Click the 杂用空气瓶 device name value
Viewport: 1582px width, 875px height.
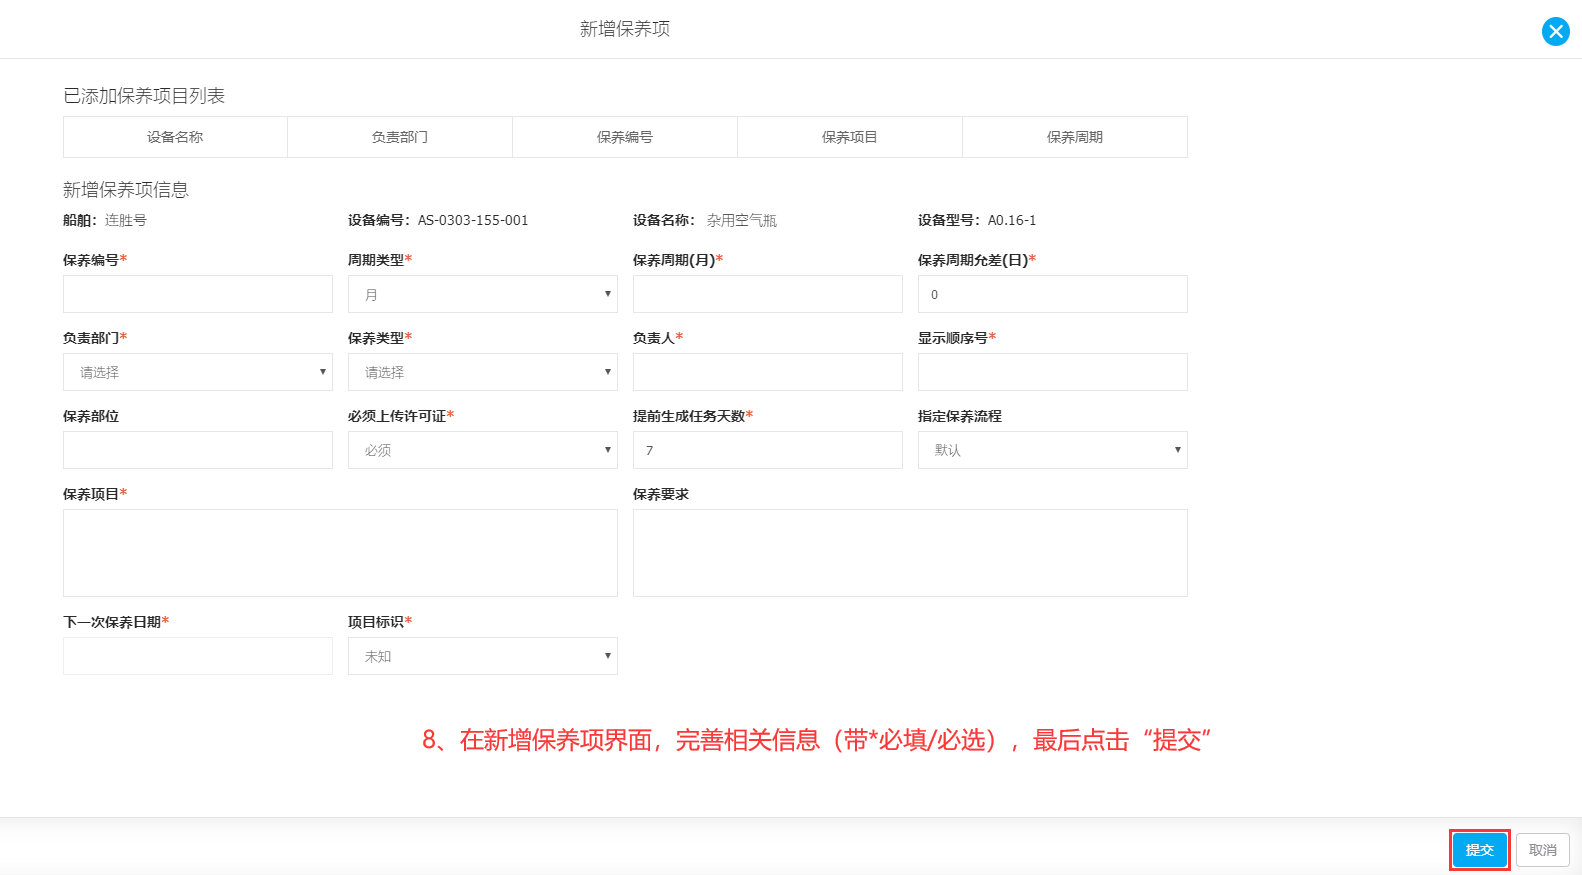(x=742, y=220)
